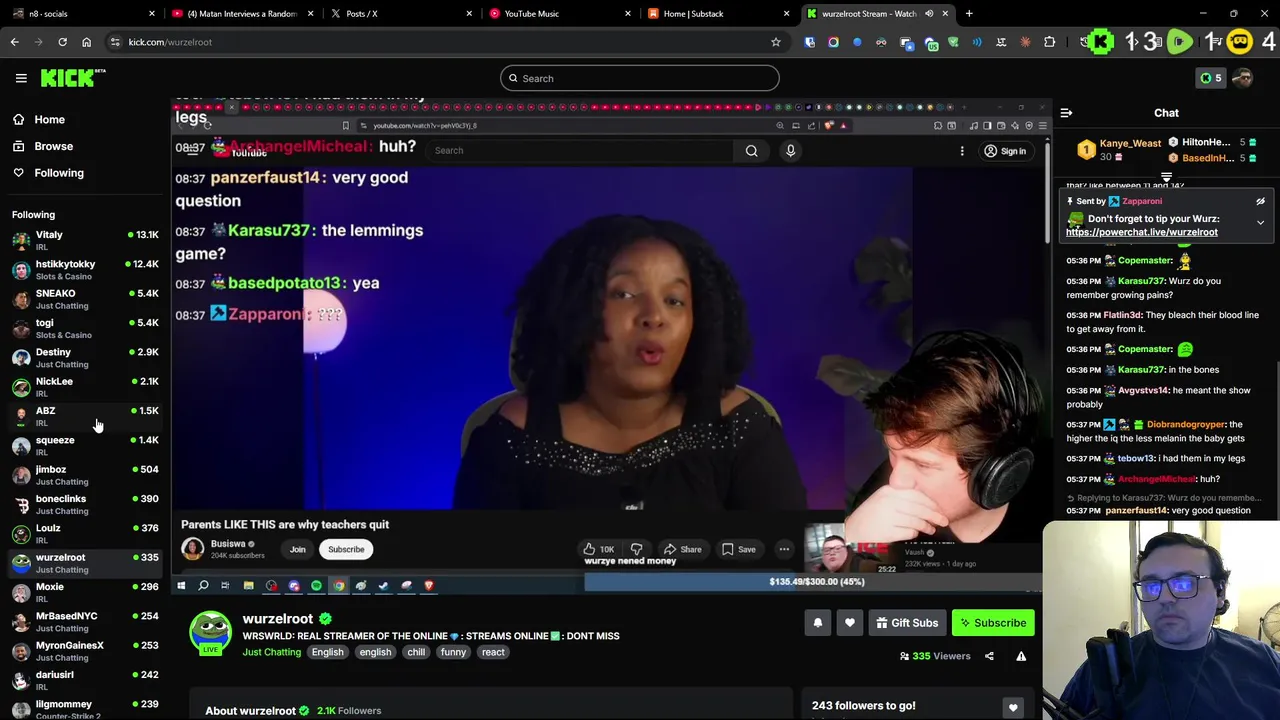Select the funny tag
This screenshot has height=720, width=1280.
pos(453,652)
